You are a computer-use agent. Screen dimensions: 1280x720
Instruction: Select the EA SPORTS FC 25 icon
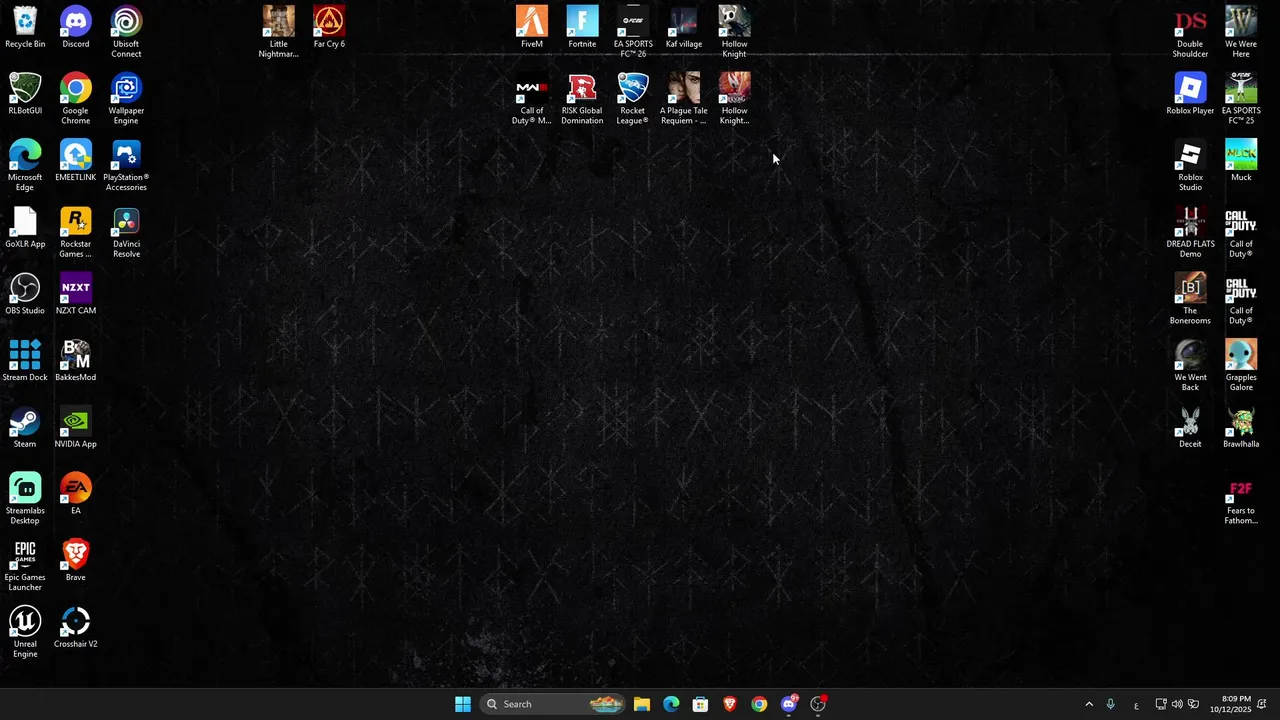pos(1241,99)
